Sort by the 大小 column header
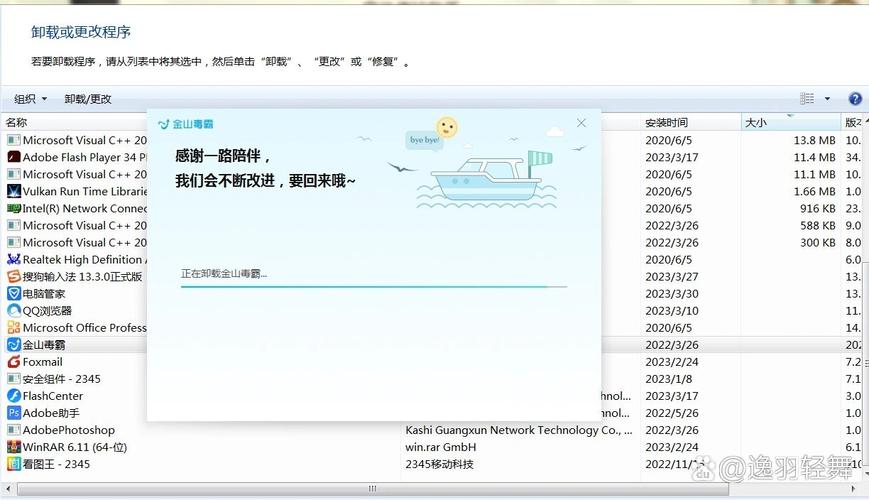This screenshot has width=869, height=500. 791,123
